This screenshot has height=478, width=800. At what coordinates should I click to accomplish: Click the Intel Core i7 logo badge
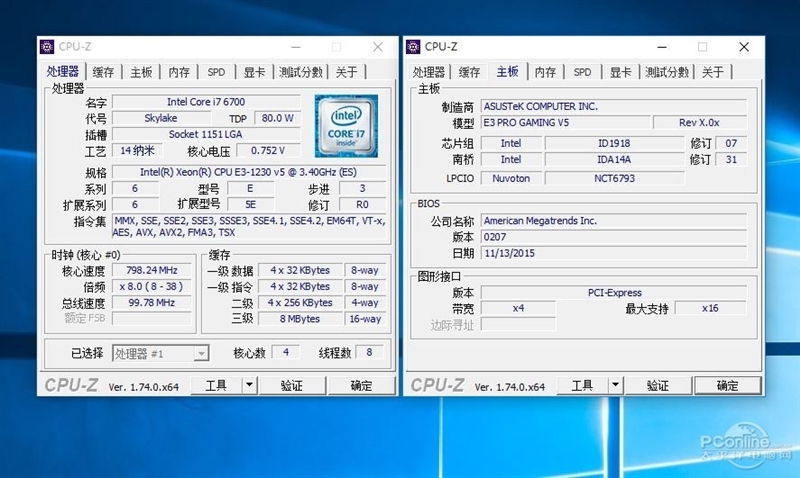(x=346, y=126)
